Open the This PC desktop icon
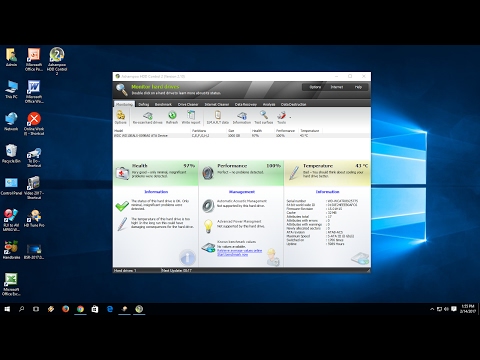Screen dimensions: 480x360 (x=11, y=89)
